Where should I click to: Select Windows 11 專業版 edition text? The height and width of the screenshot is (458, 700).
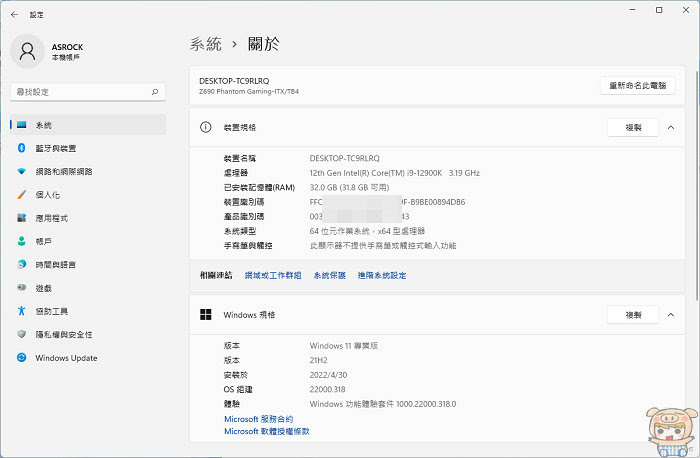pyautogui.click(x=343, y=346)
